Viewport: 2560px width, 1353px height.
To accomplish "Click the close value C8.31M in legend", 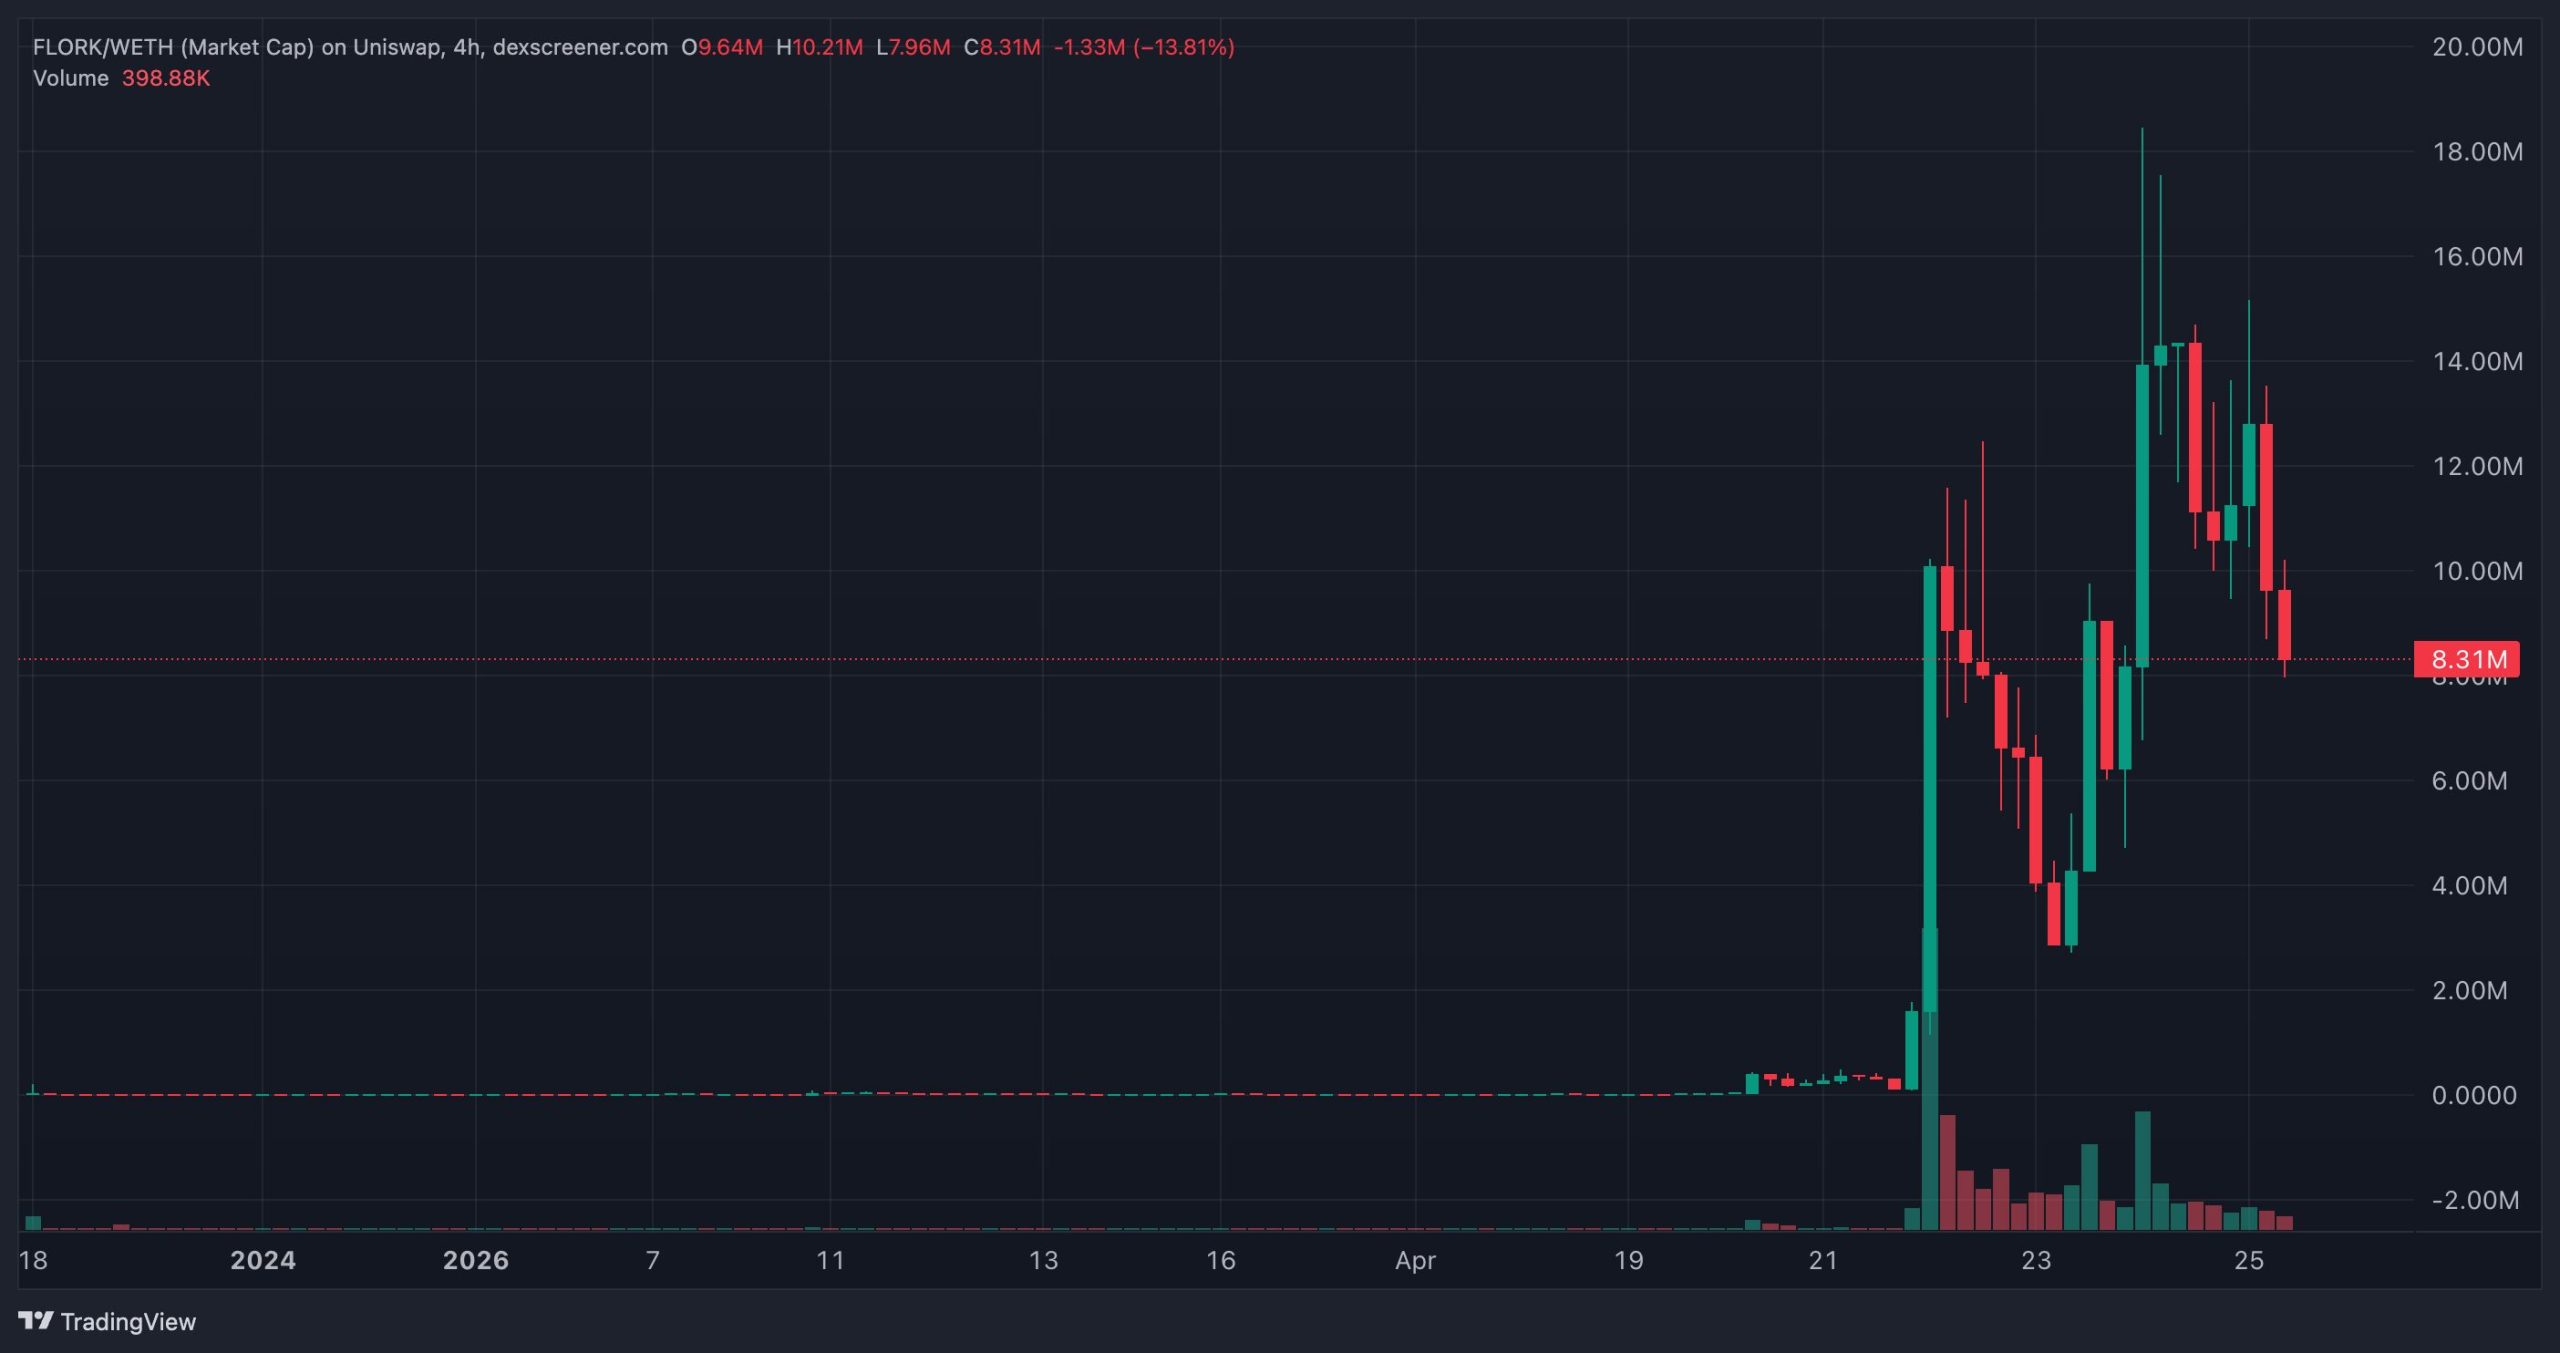I will (x=1000, y=46).
